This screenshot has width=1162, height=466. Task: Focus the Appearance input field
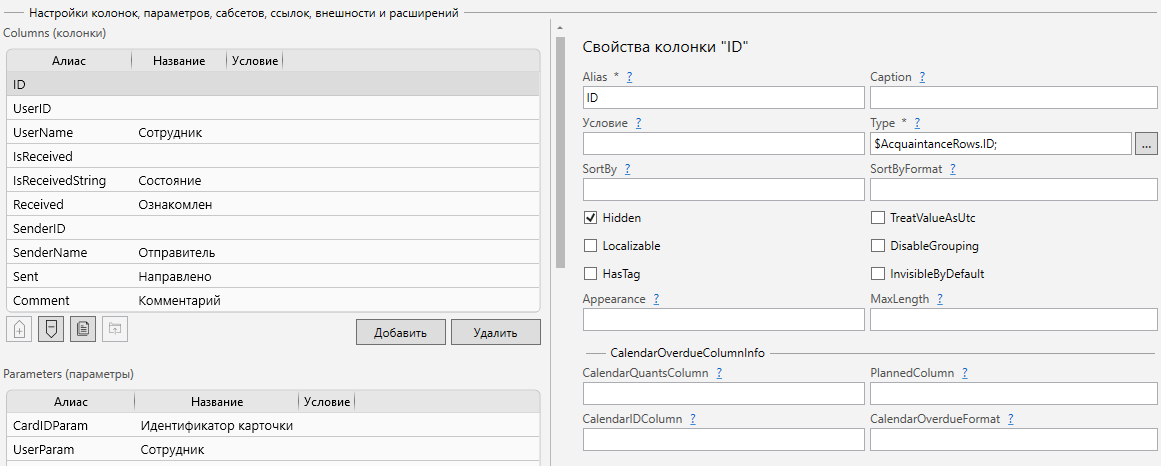(723, 320)
